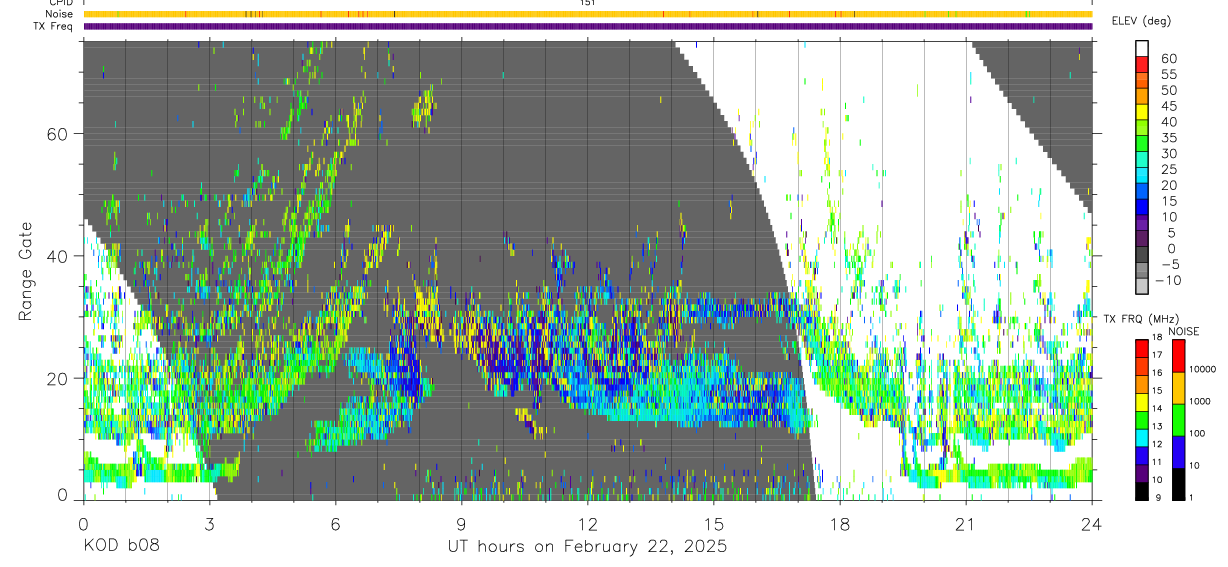Click the cyan swatch in TX FRQ colorbar

coord(1142,438)
